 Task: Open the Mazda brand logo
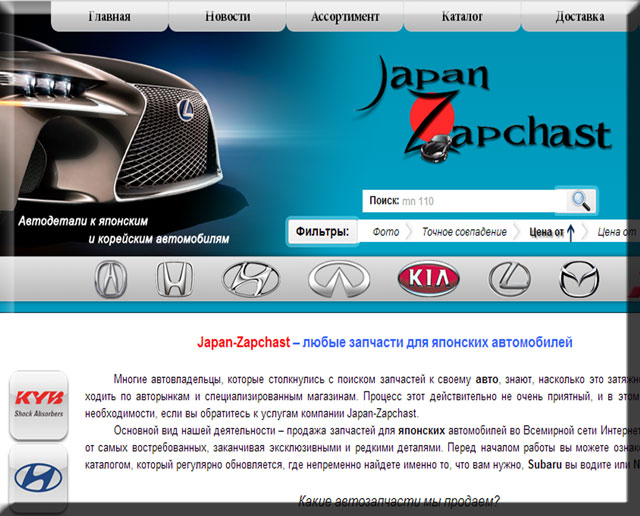click(578, 278)
